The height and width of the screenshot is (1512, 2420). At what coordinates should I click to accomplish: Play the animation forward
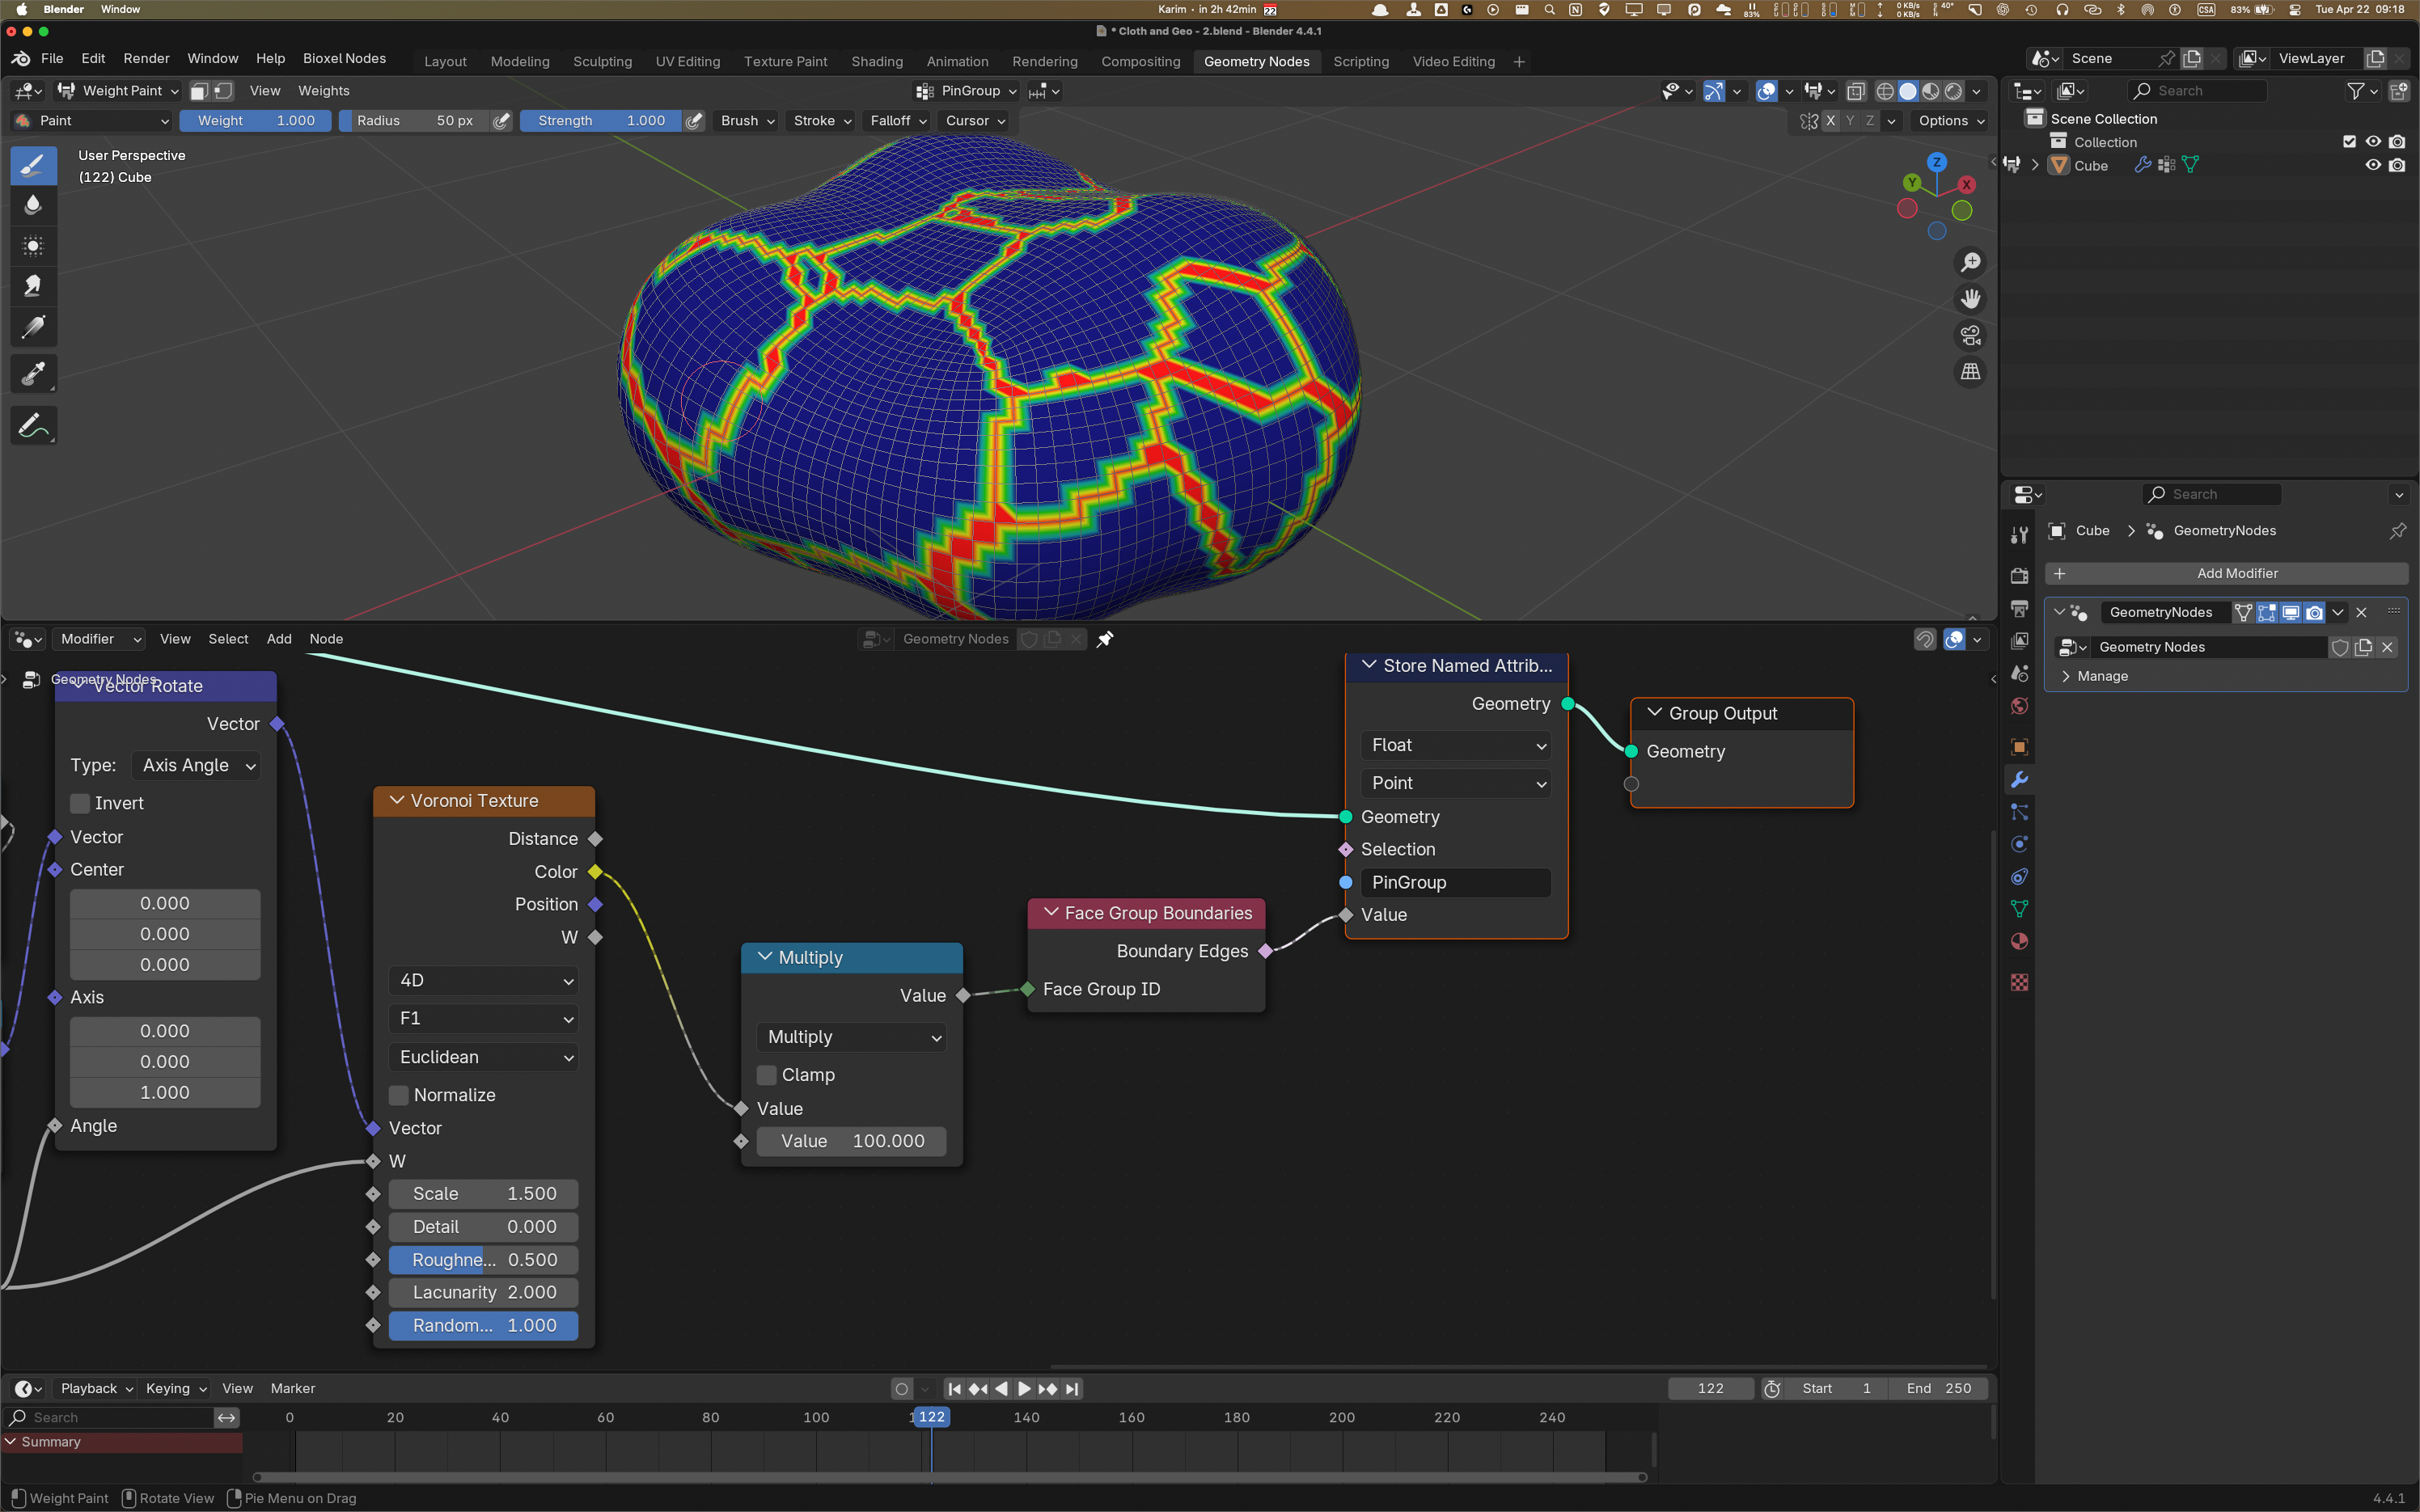pyautogui.click(x=1024, y=1389)
